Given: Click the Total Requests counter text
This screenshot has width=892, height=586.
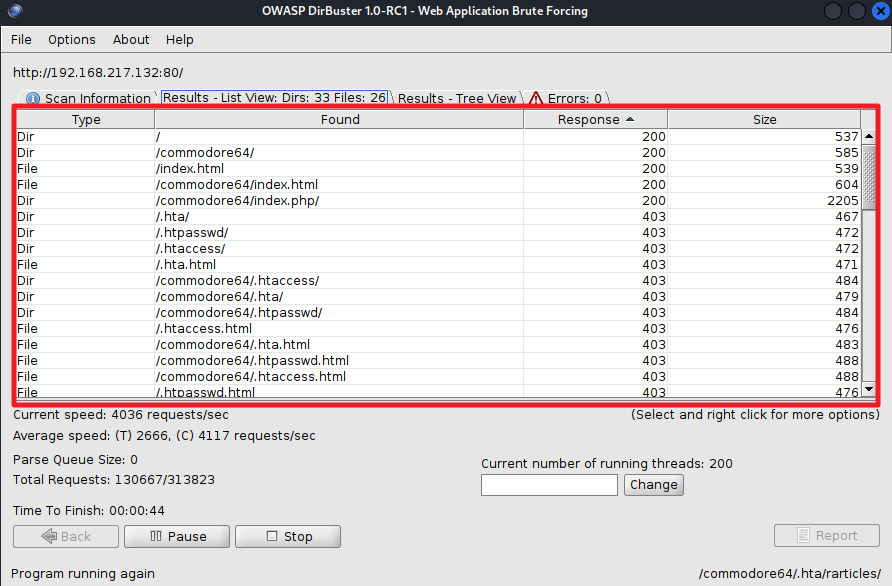Looking at the screenshot, I should (114, 480).
